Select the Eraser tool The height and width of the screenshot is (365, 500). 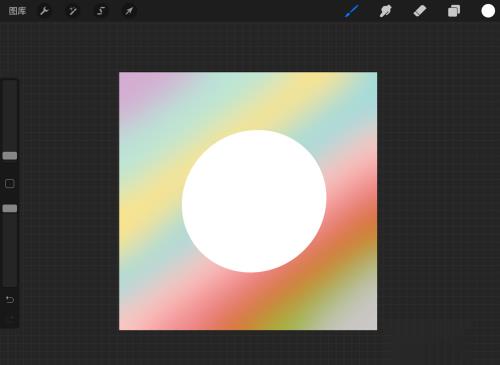click(x=420, y=11)
